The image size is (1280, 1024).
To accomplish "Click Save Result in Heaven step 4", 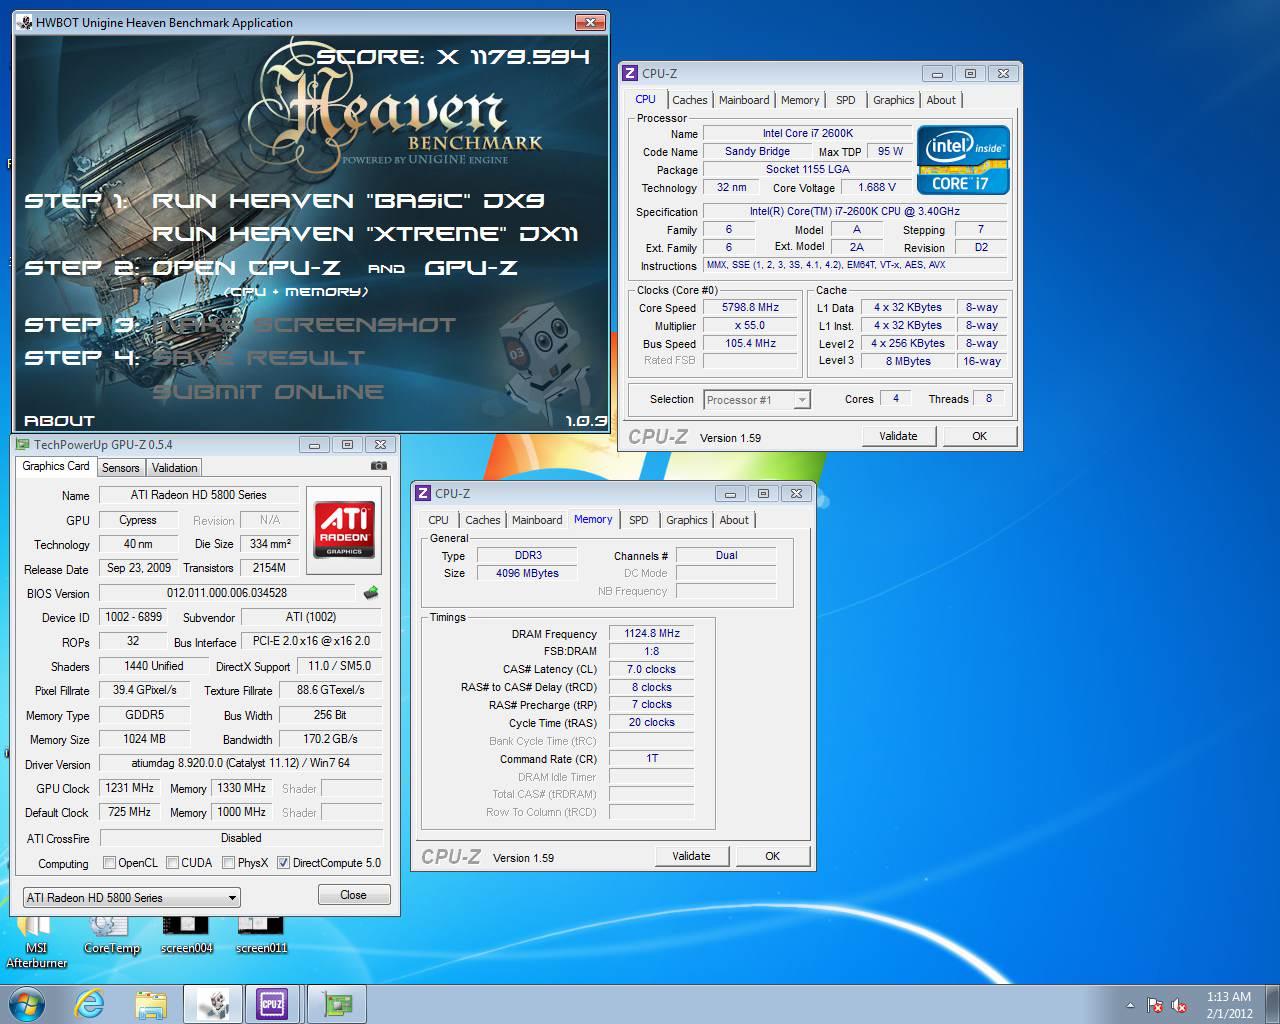I will pyautogui.click(x=258, y=358).
